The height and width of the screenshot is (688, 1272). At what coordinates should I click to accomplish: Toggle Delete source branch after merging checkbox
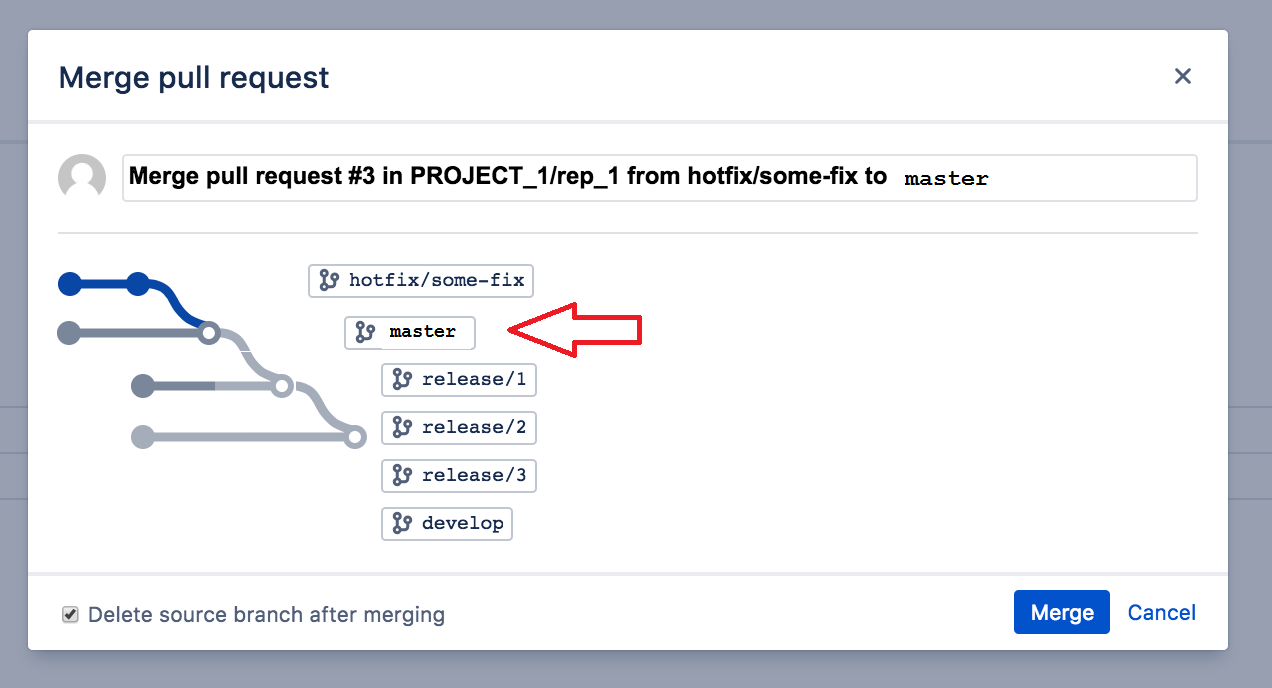pos(70,614)
